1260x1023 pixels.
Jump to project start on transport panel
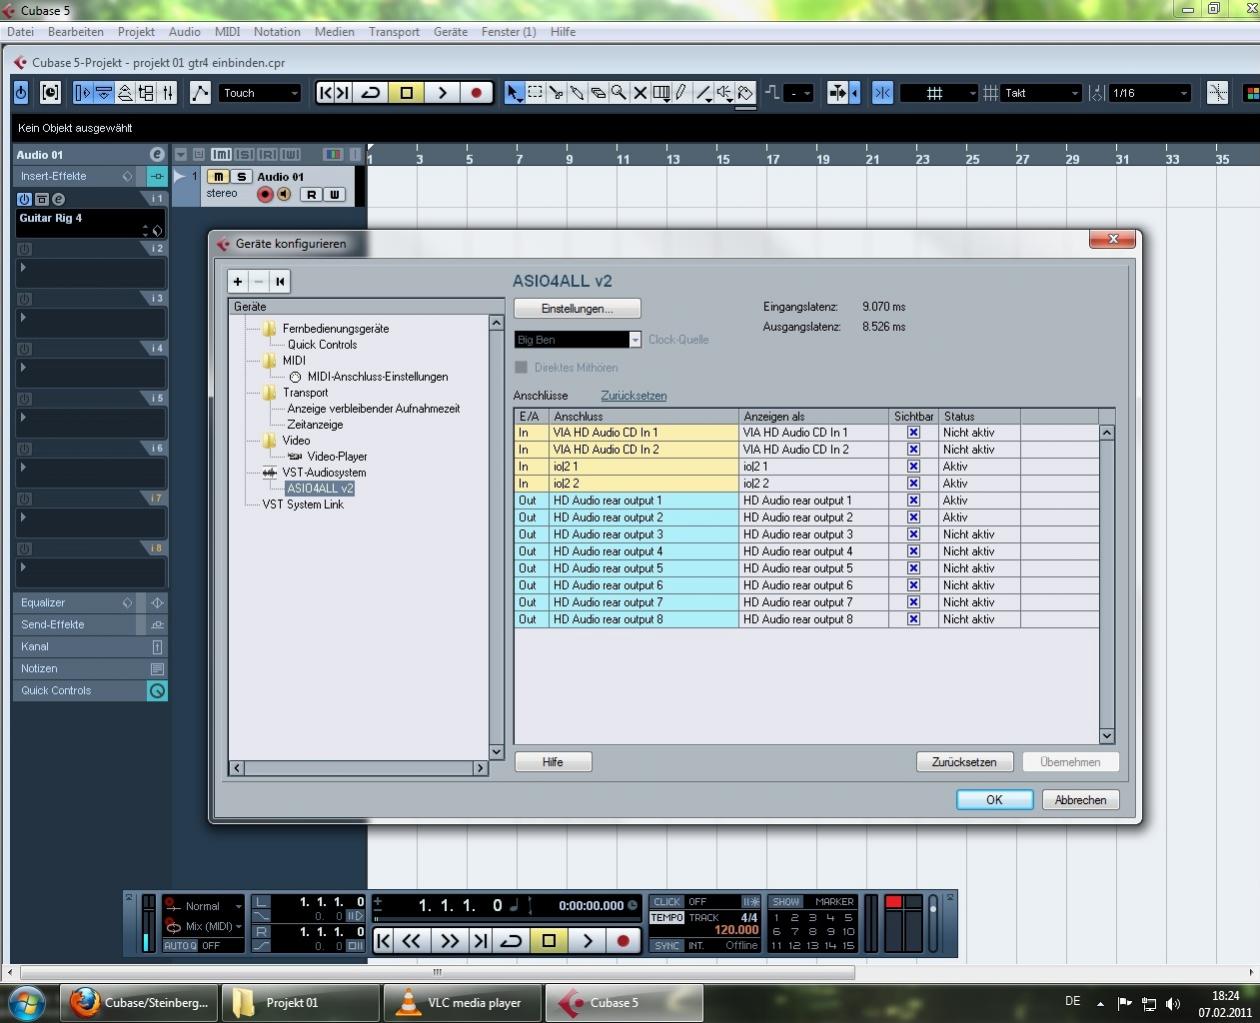[x=383, y=940]
